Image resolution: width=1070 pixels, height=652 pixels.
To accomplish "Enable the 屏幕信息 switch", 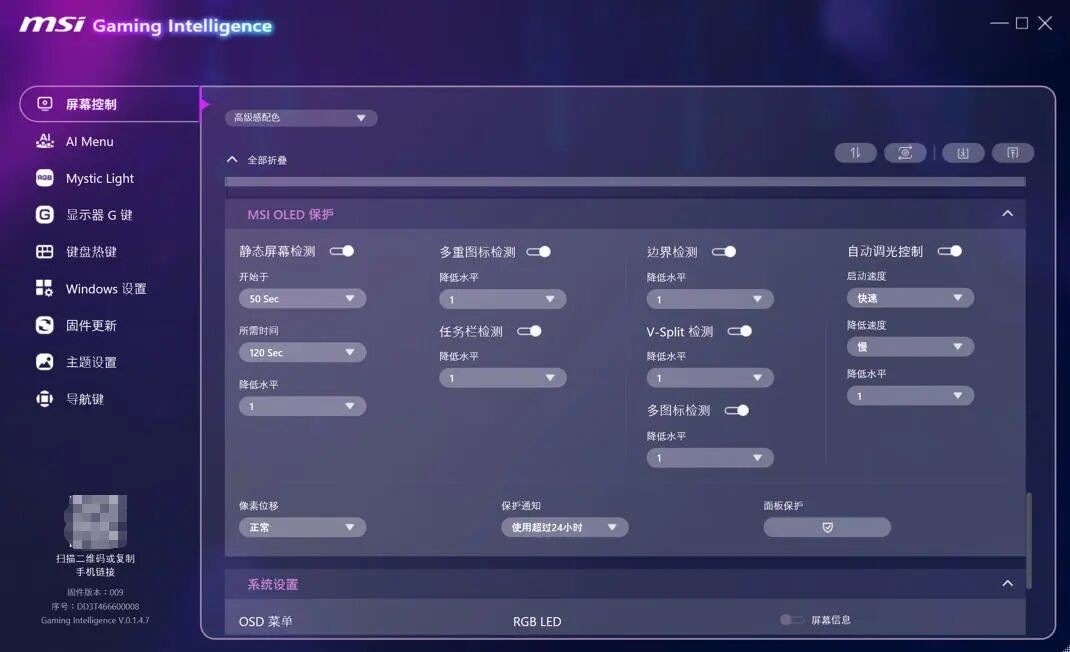I will 792,620.
